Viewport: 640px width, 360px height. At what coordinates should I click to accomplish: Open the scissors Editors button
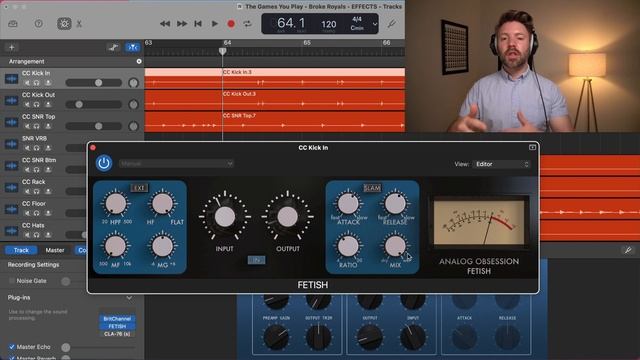[79, 24]
